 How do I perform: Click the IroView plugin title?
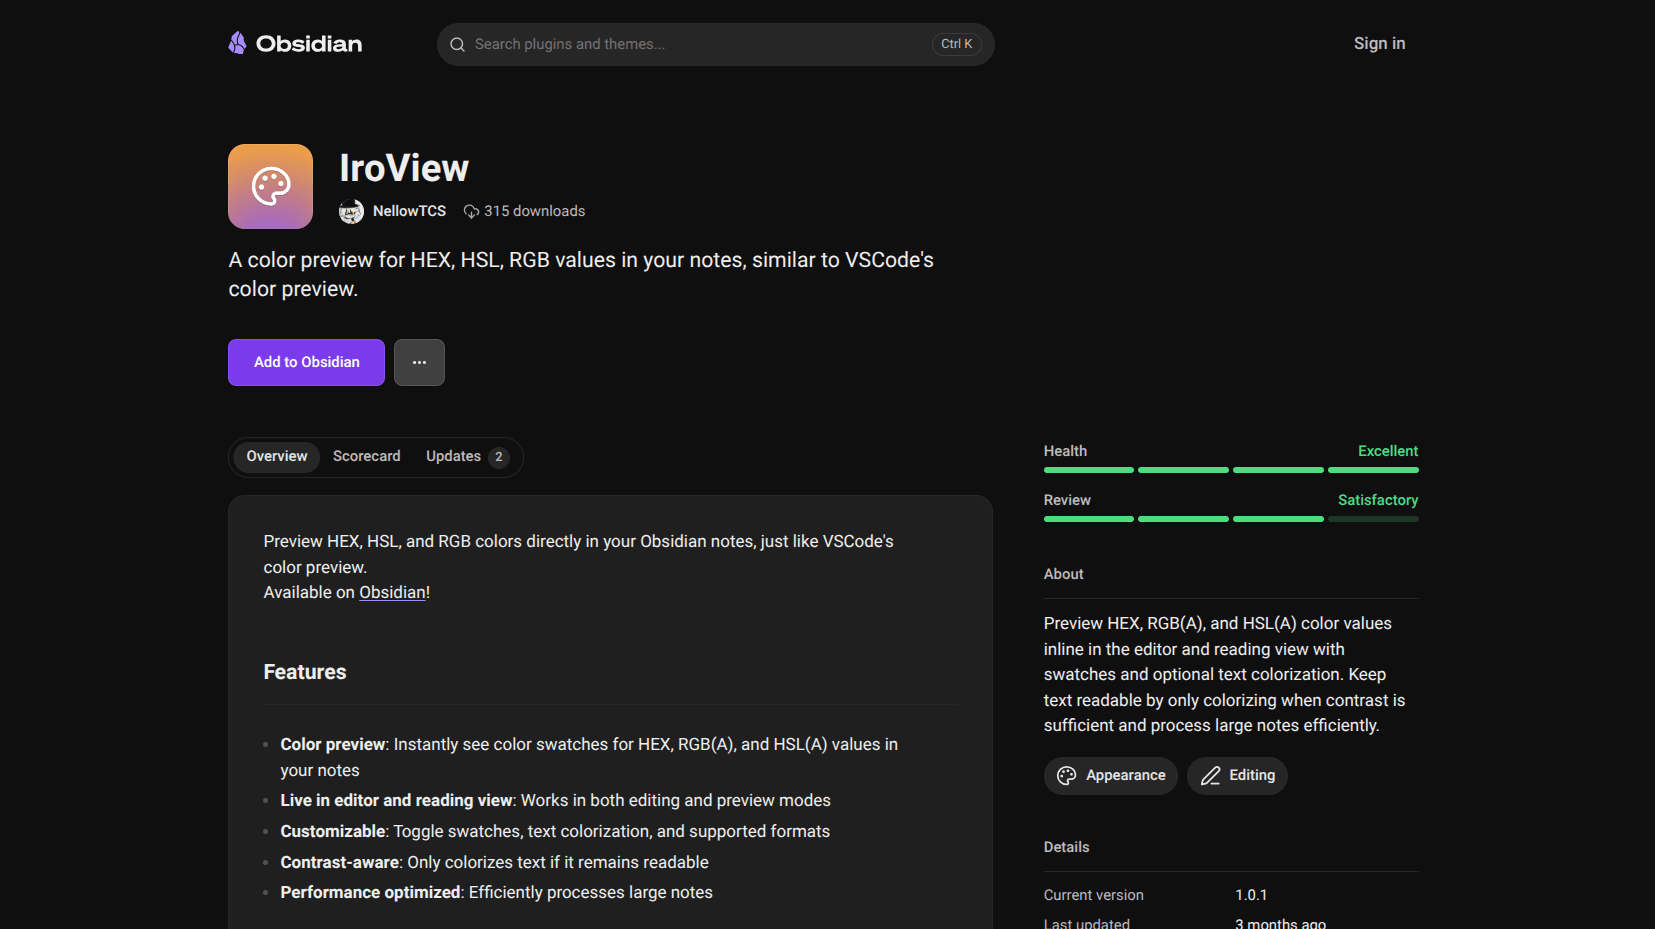point(404,168)
